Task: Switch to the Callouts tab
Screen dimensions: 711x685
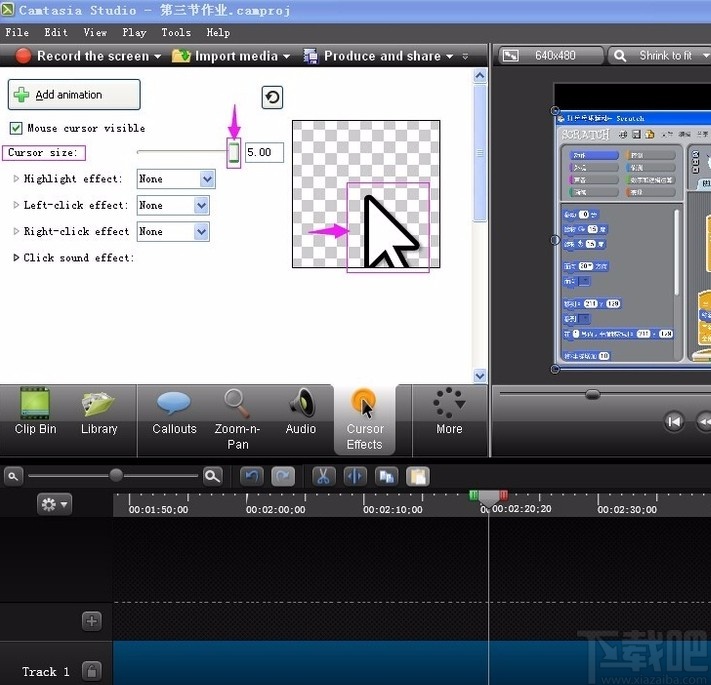Action: point(174,412)
